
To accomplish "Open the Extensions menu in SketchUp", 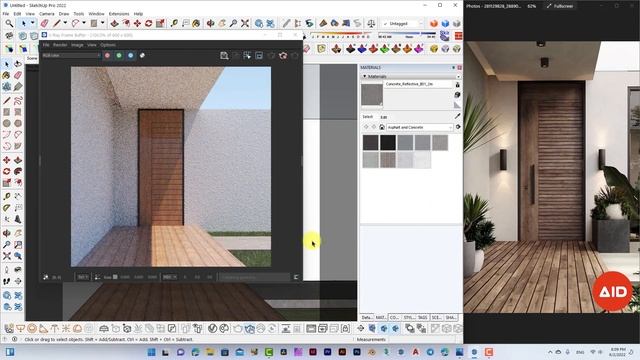I will [x=119, y=14].
